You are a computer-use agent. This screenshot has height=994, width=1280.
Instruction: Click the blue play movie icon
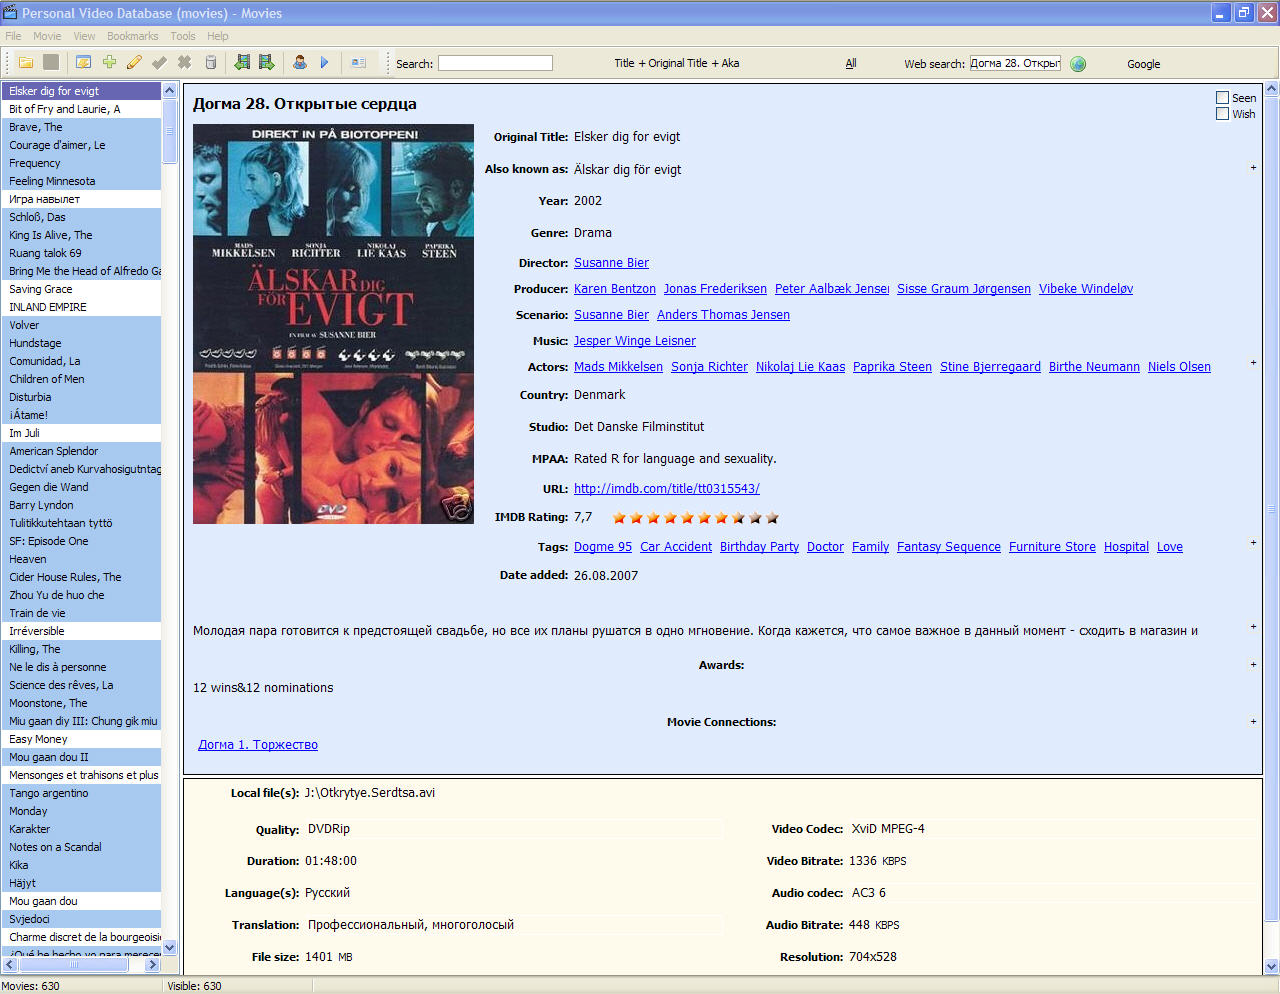(324, 62)
